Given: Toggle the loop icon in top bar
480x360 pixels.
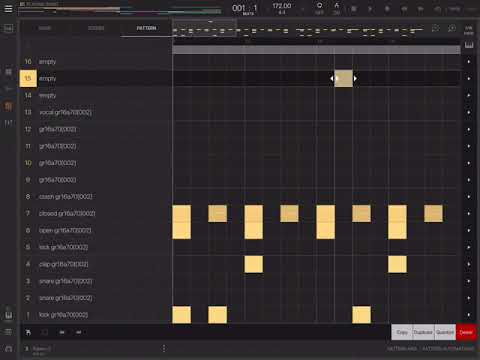Looking at the screenshot, I should click(x=319, y=8).
